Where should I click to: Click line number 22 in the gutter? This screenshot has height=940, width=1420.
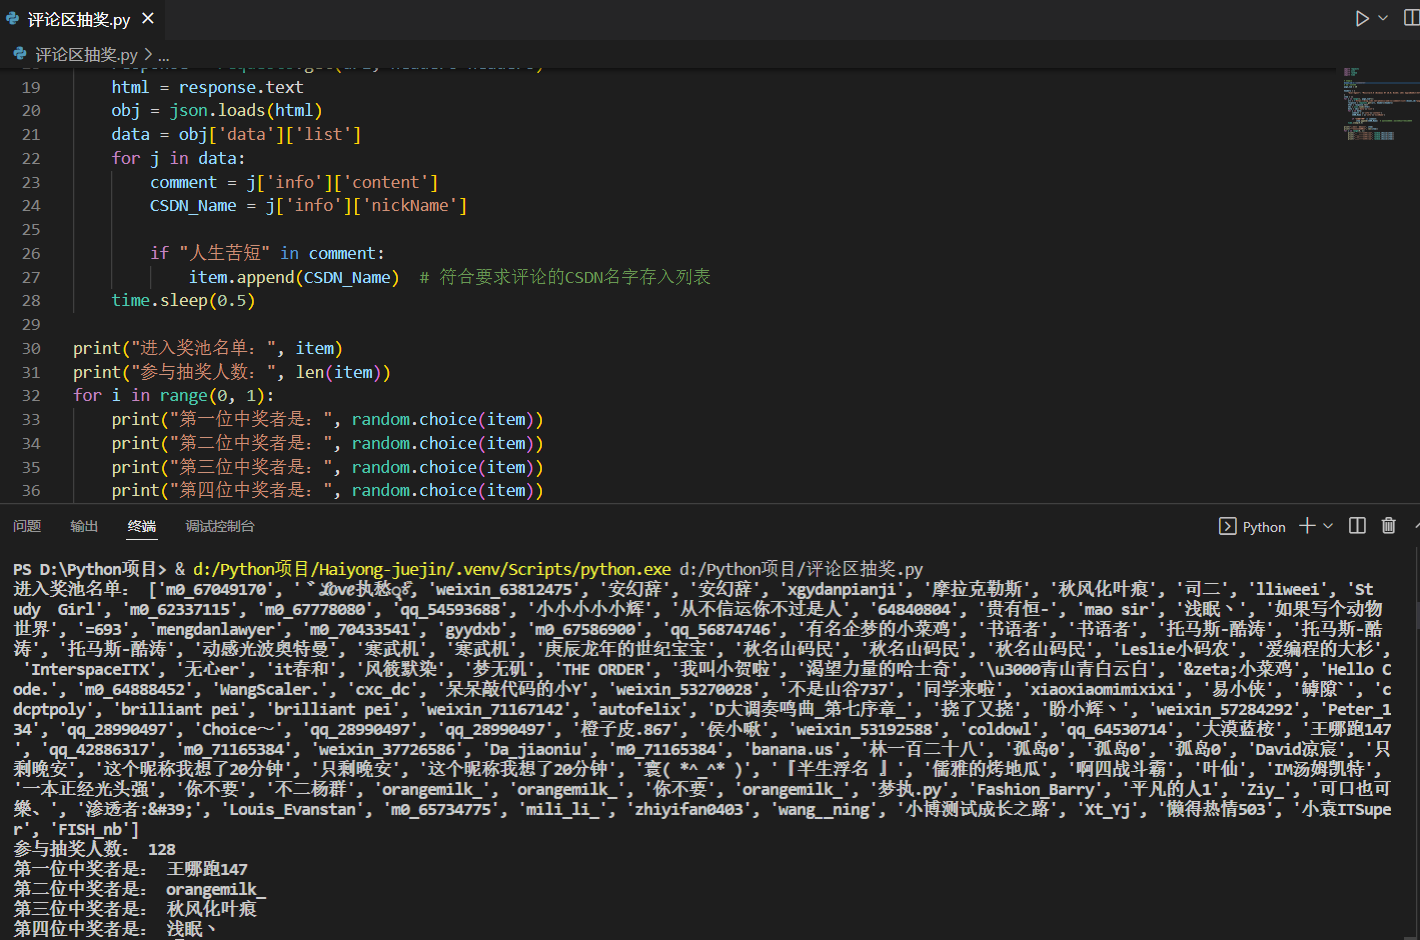click(x=31, y=158)
